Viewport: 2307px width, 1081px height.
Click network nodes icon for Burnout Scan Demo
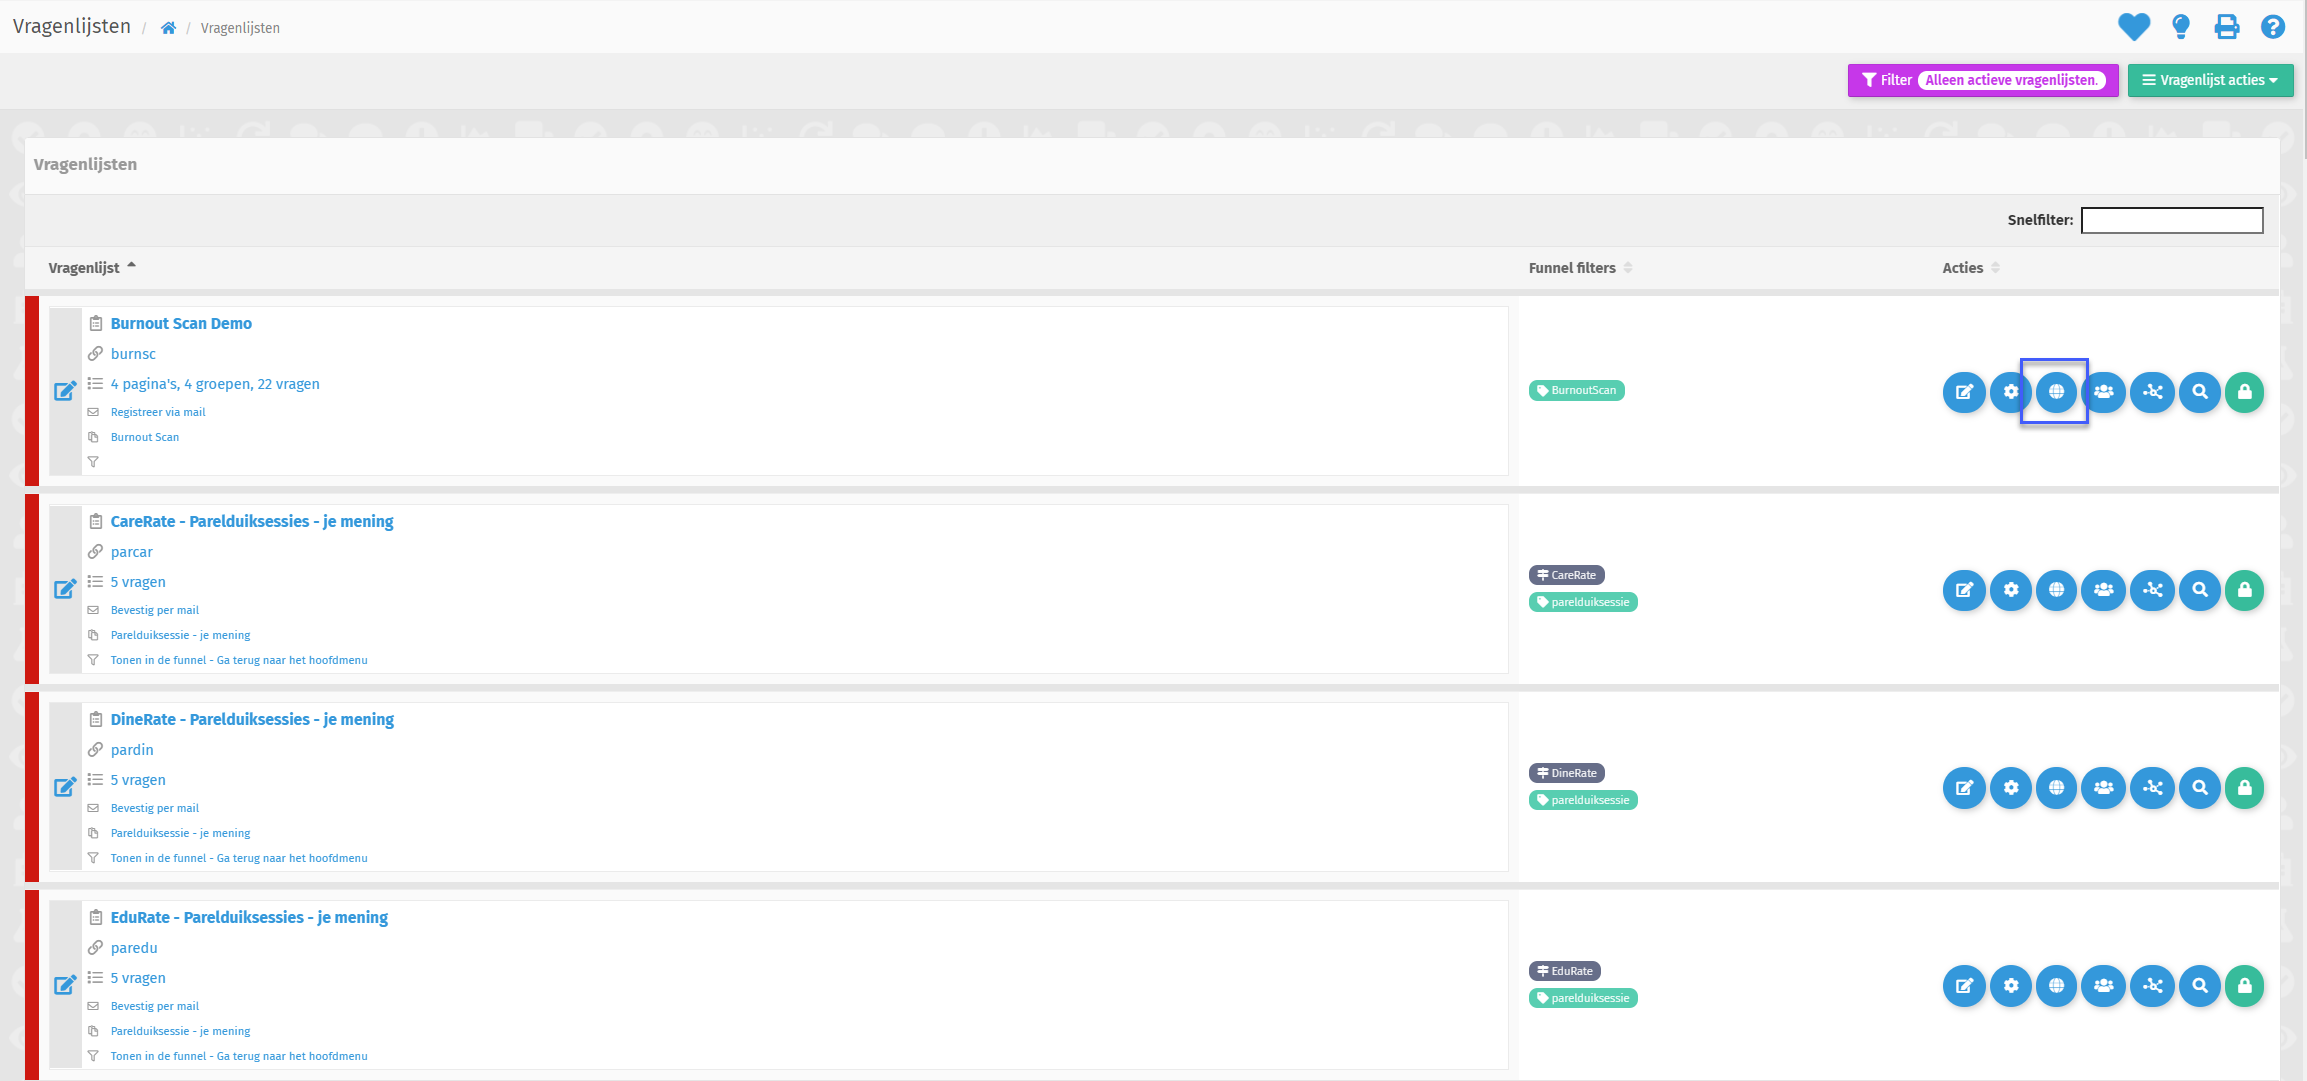pos(2152,392)
